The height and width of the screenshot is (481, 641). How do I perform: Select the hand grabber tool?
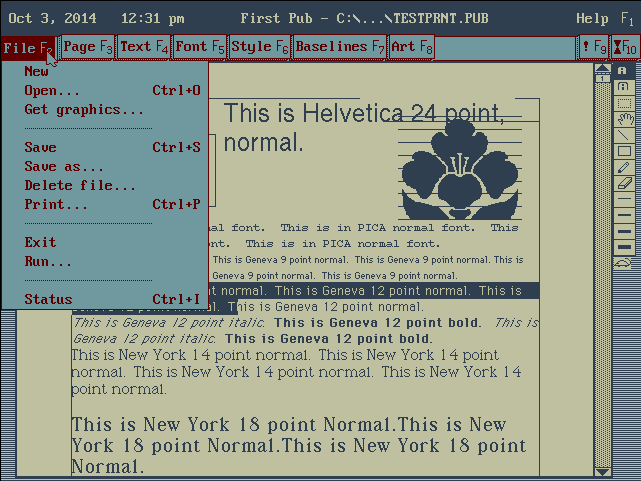[x=623, y=119]
